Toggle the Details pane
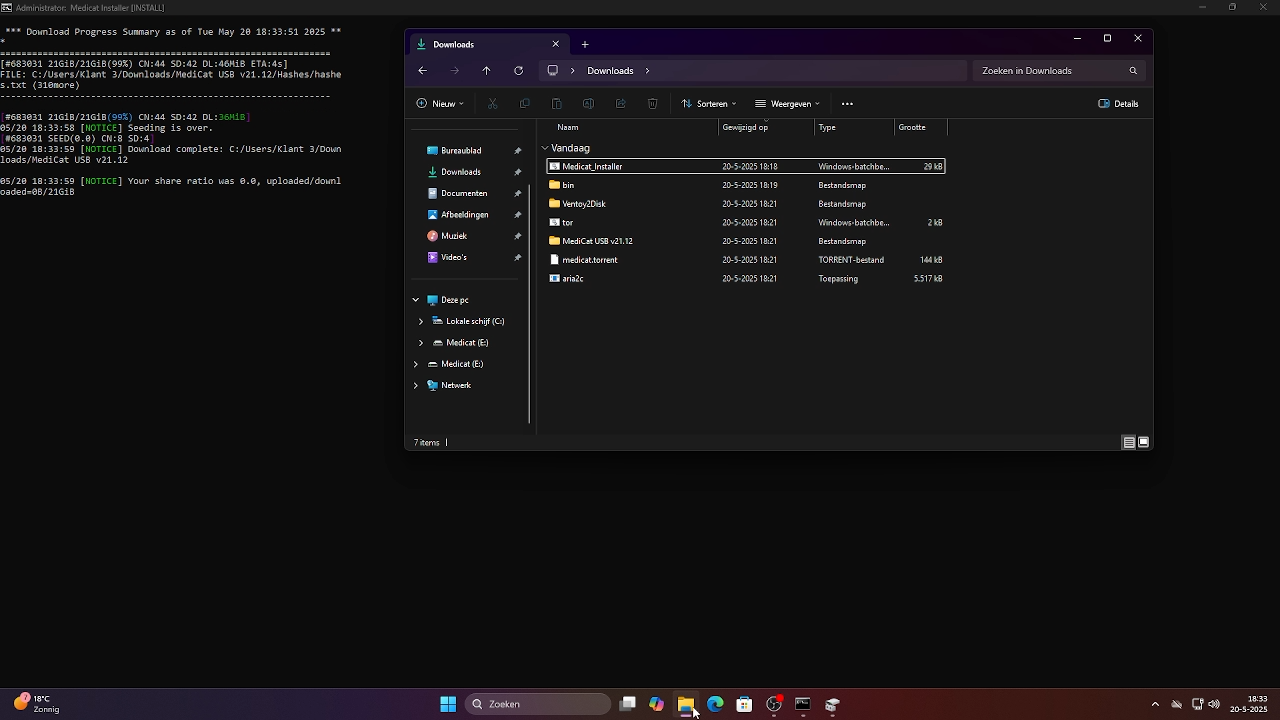 point(1118,104)
